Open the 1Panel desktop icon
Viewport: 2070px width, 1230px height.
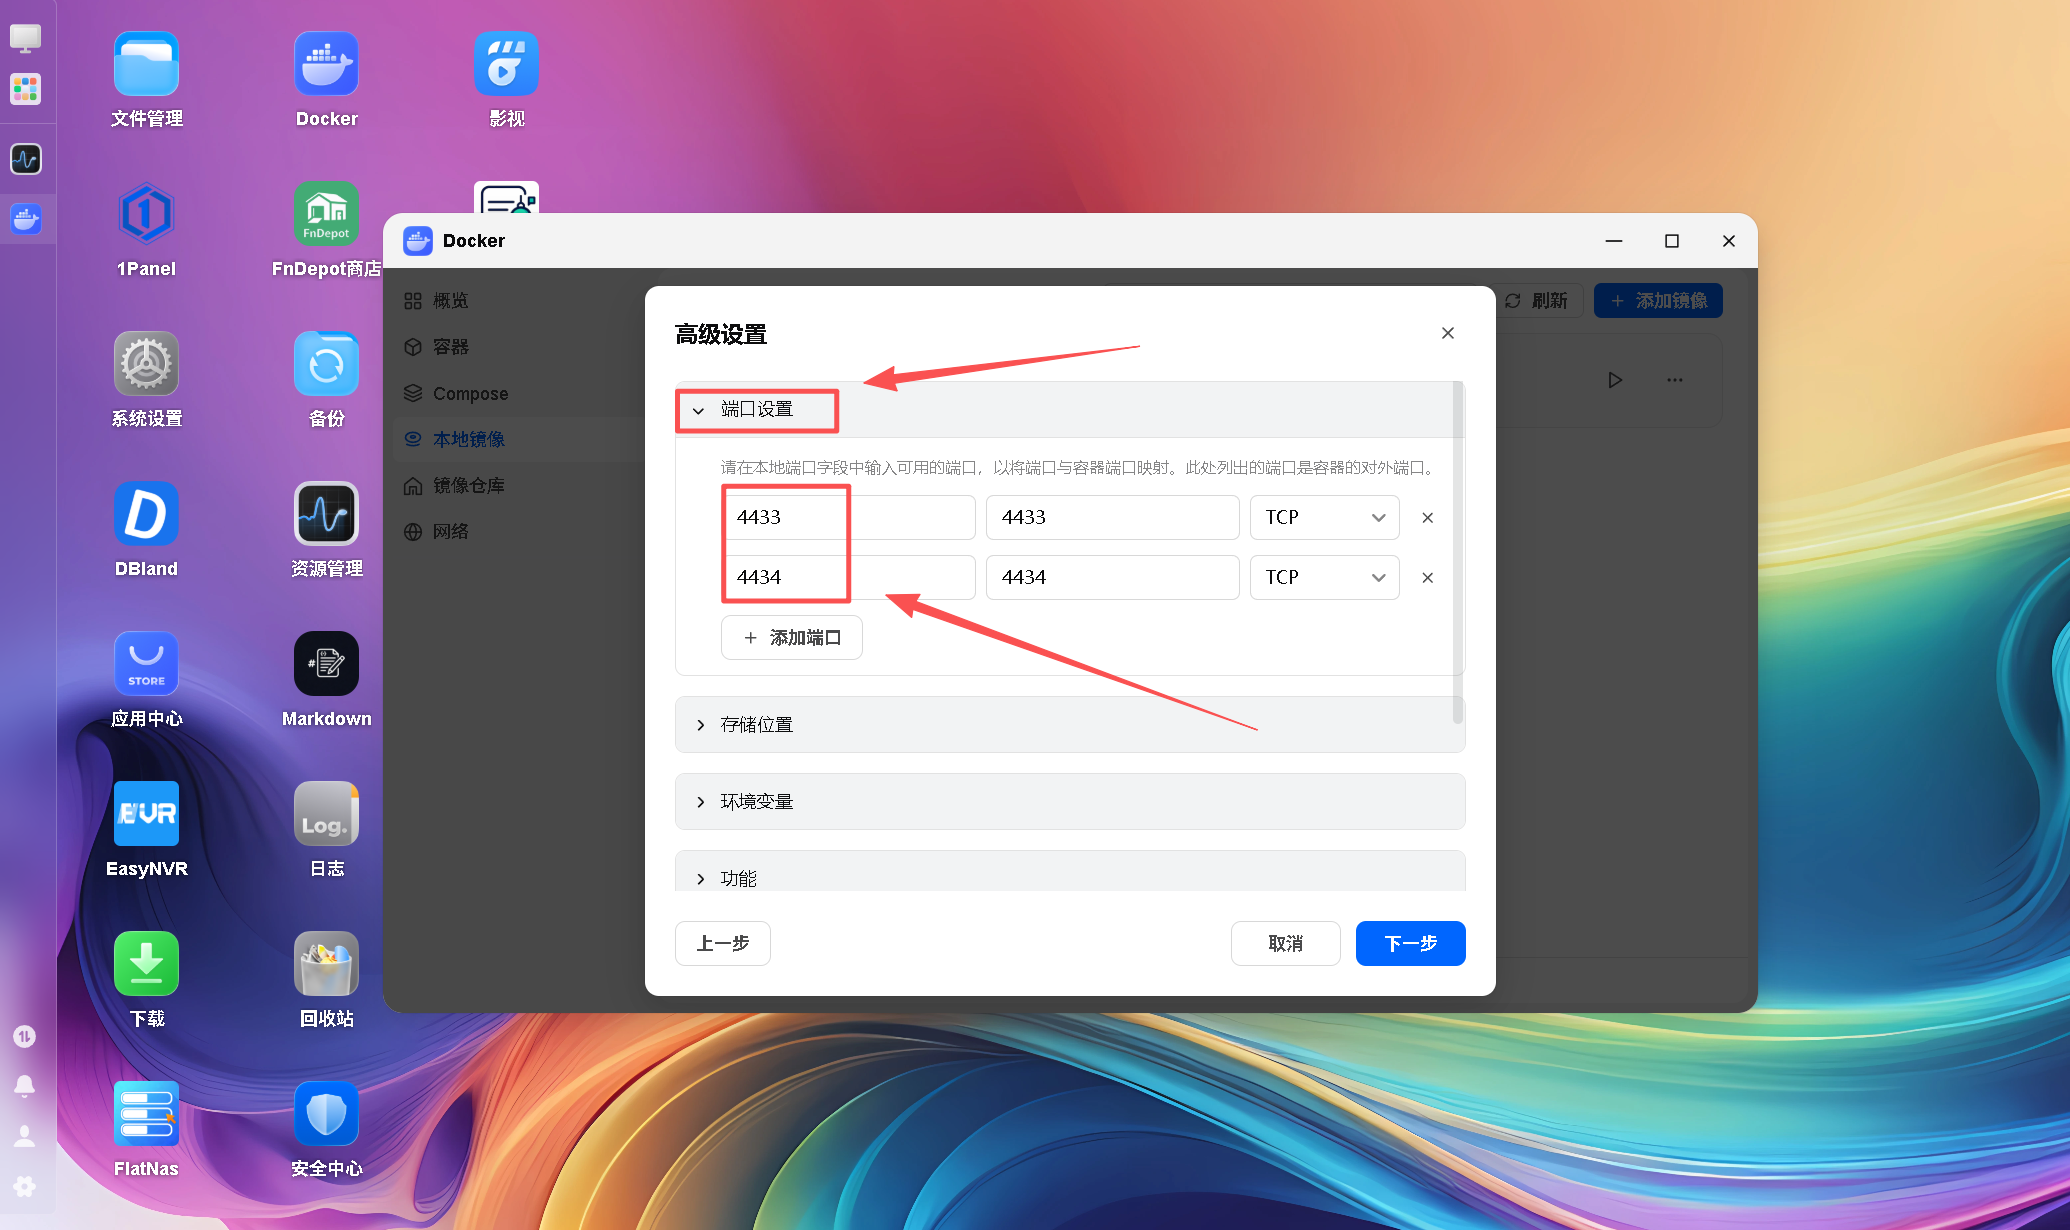tap(146, 214)
